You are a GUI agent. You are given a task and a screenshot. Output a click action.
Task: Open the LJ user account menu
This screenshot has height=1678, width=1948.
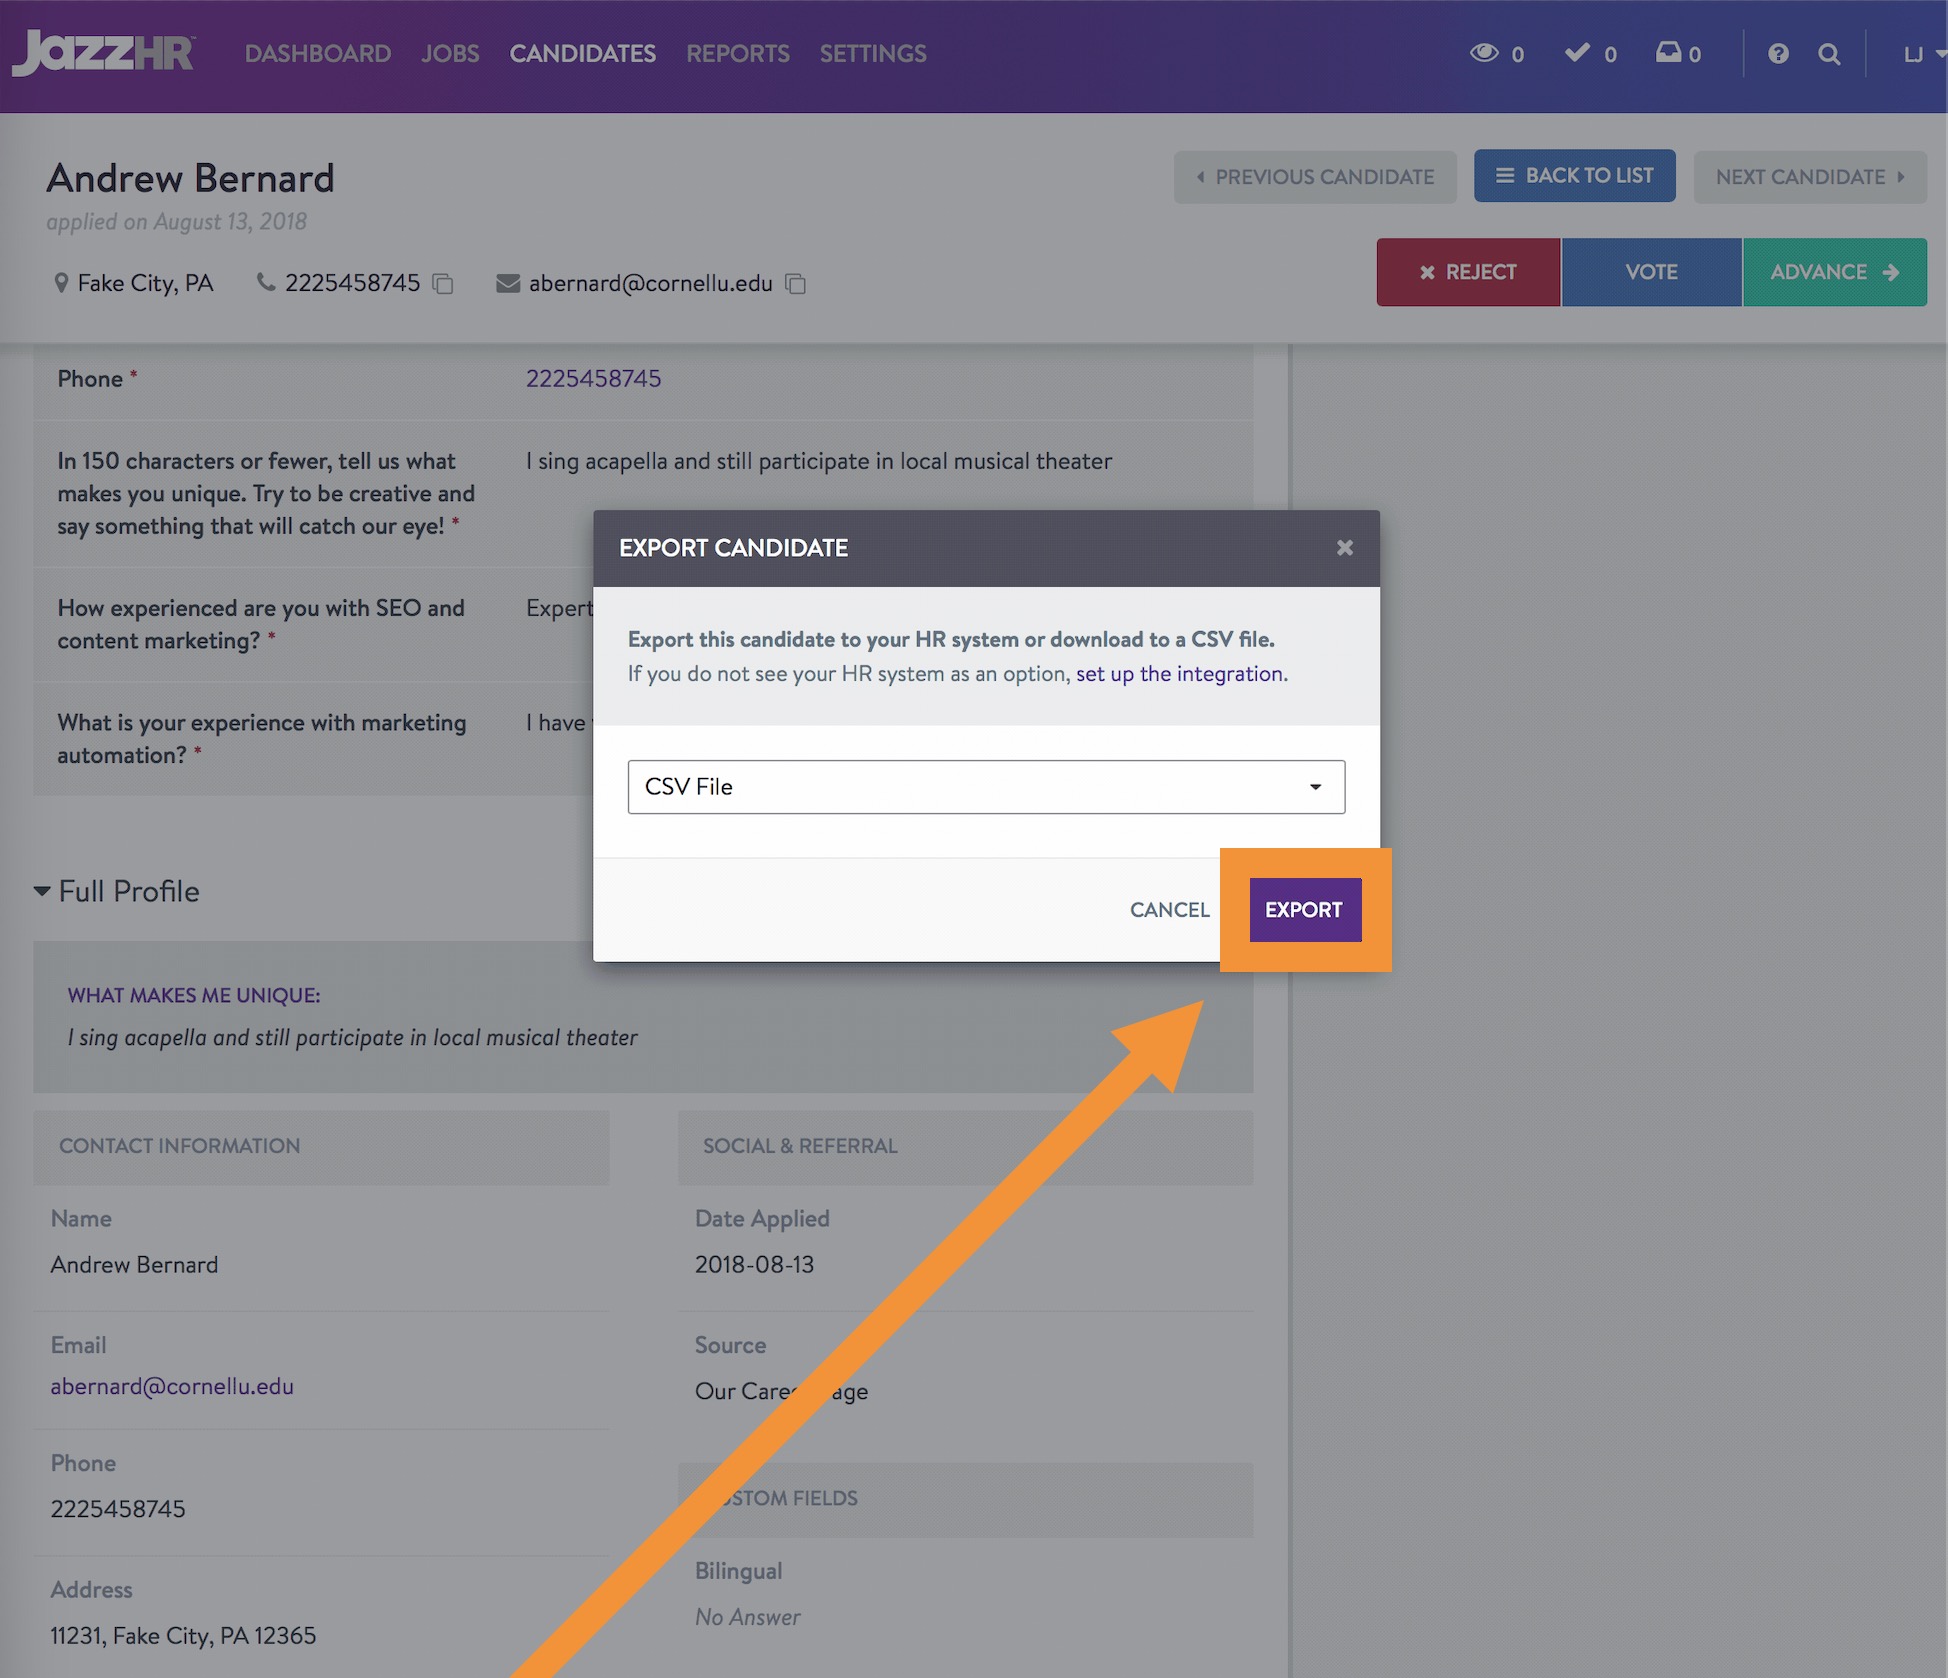tap(1921, 54)
